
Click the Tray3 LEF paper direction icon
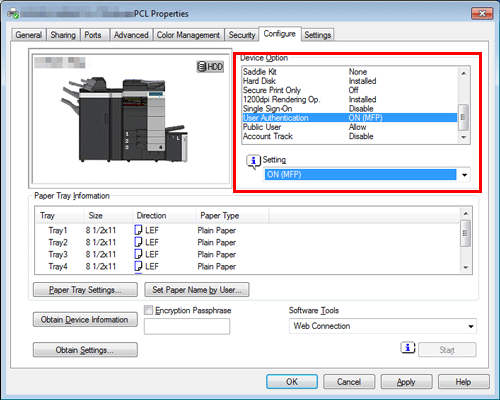coord(138,254)
